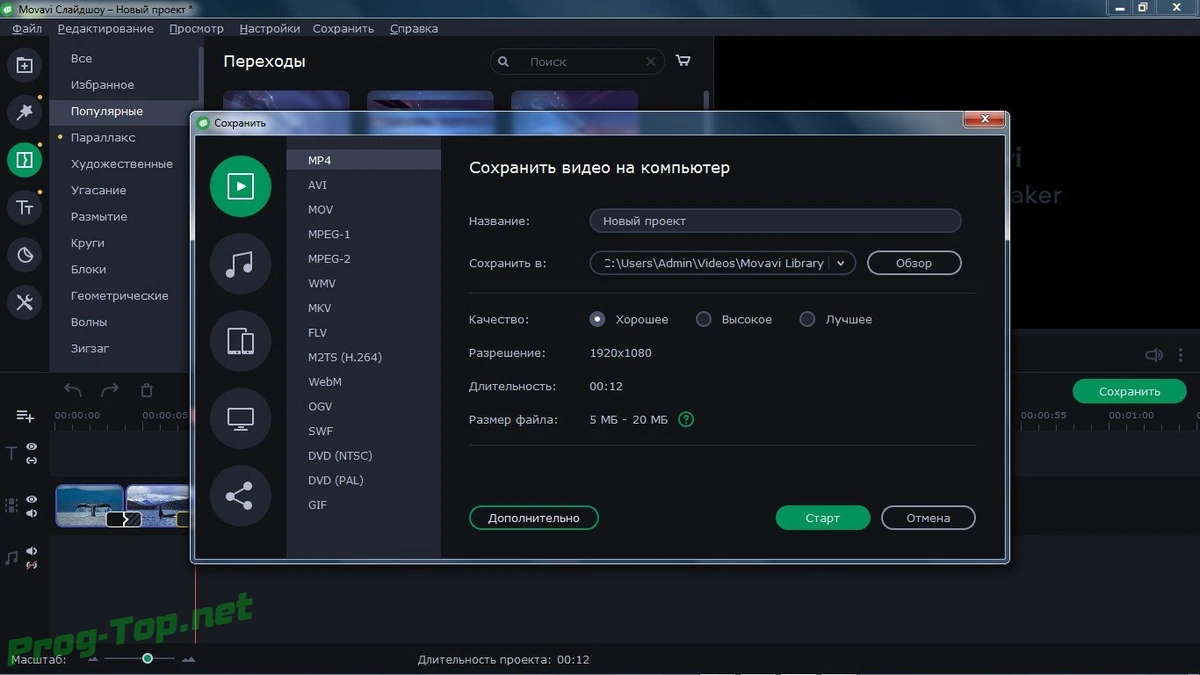1200x675 pixels.
Task: Click the Обзор browse button
Action: coord(914,263)
